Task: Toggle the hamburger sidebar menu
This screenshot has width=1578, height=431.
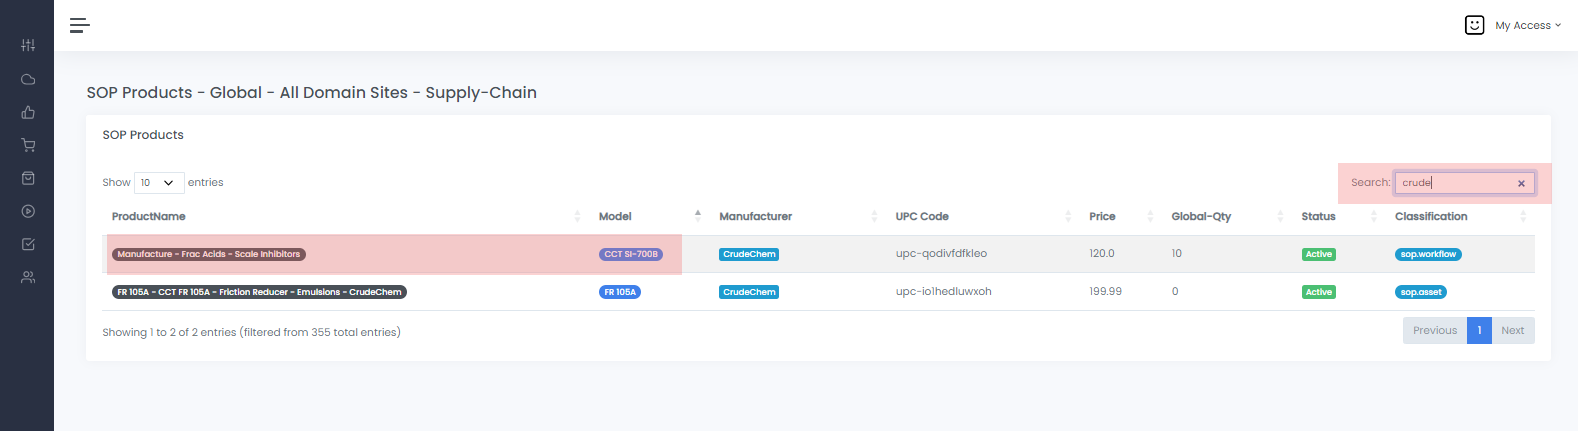Action: tap(80, 25)
